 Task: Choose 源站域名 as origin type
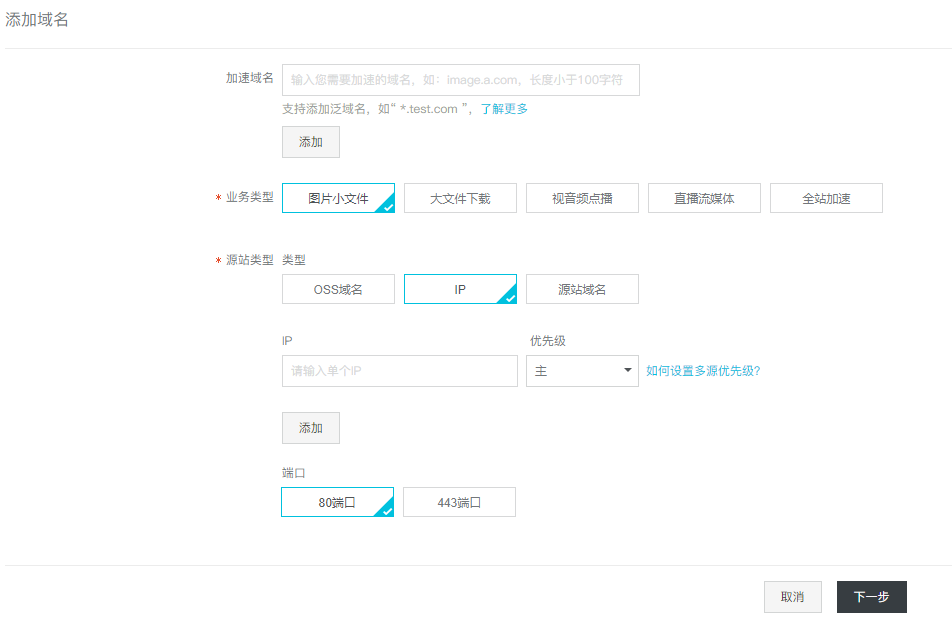tap(582, 289)
